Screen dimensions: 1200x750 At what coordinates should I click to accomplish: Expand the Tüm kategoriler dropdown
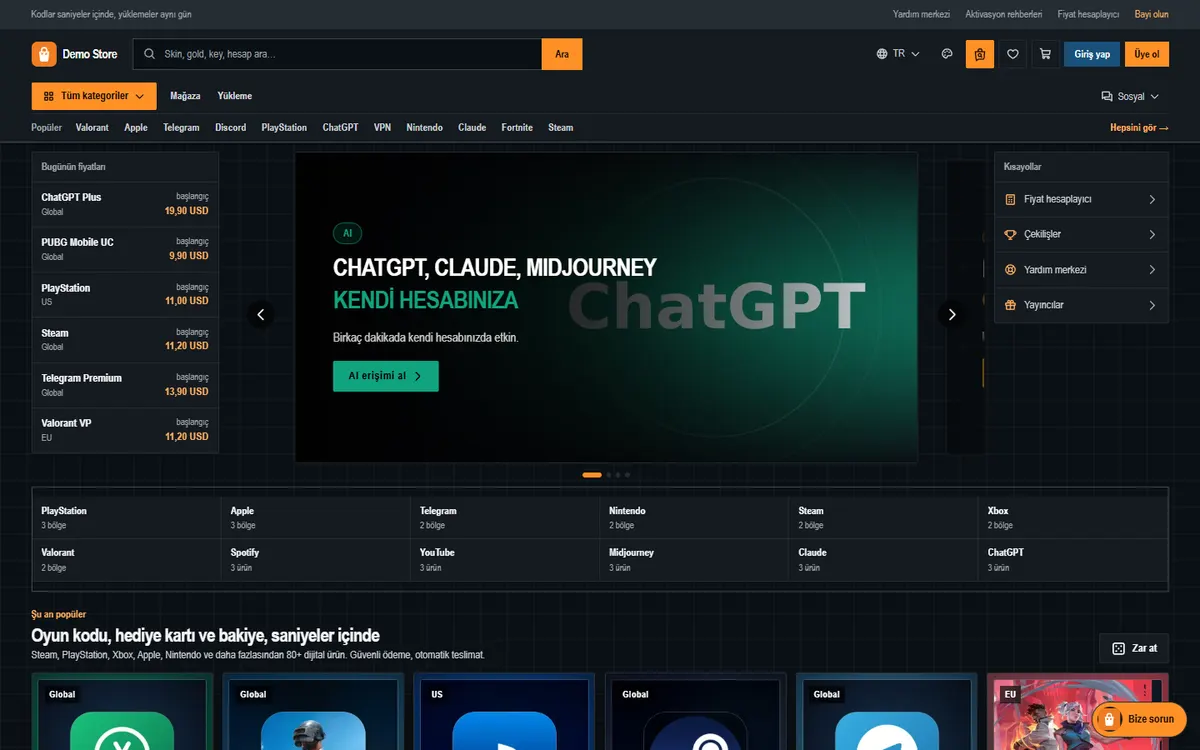(94, 96)
